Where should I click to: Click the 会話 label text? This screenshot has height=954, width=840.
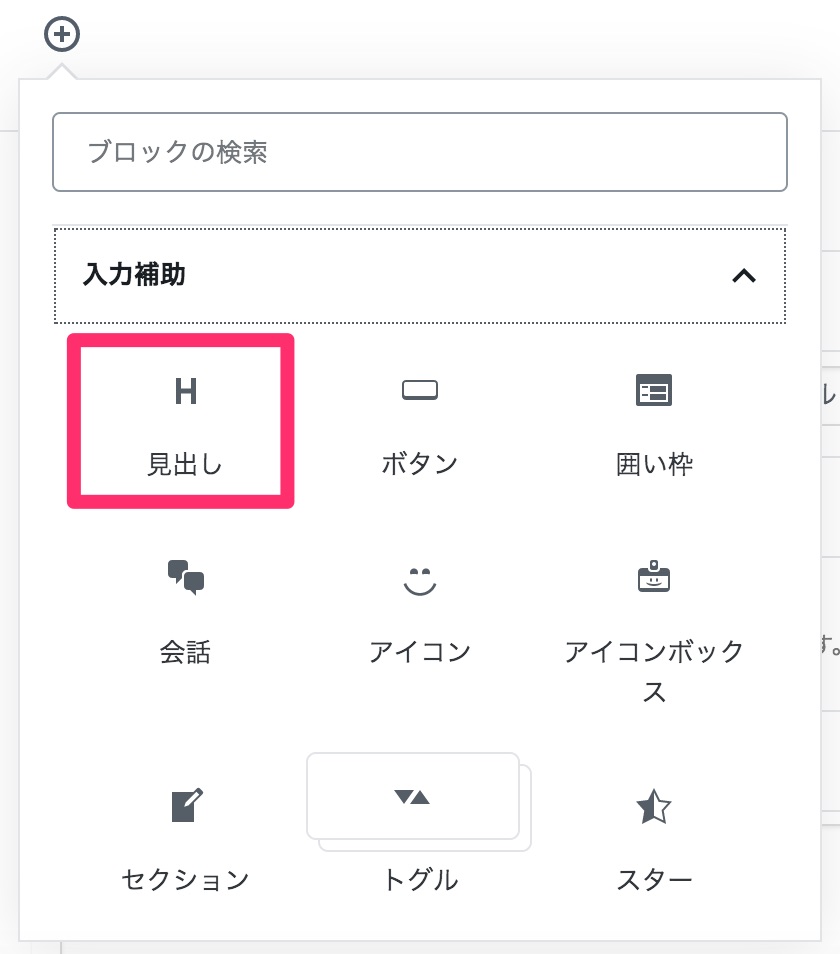click(185, 652)
